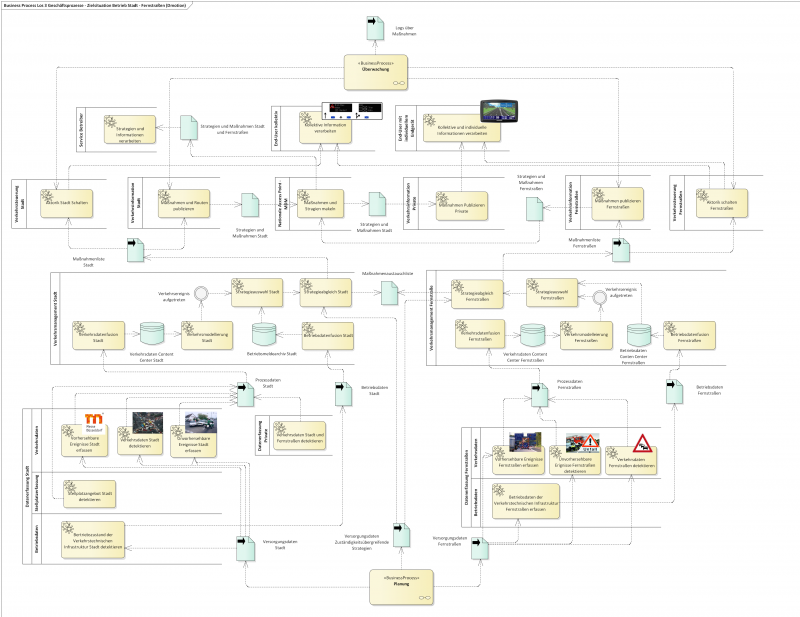This screenshot has width=800, height=617.
Task: Select the Lage über Maßnahmen document icon
Action: (374, 27)
